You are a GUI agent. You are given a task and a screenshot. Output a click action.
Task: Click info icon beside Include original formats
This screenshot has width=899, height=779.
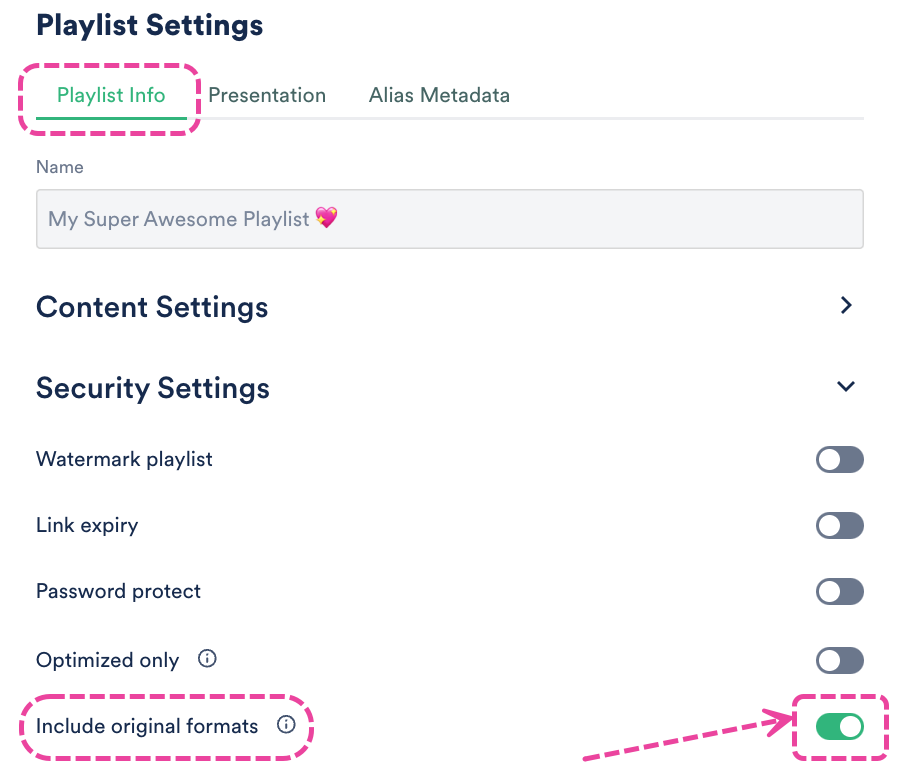coord(286,725)
